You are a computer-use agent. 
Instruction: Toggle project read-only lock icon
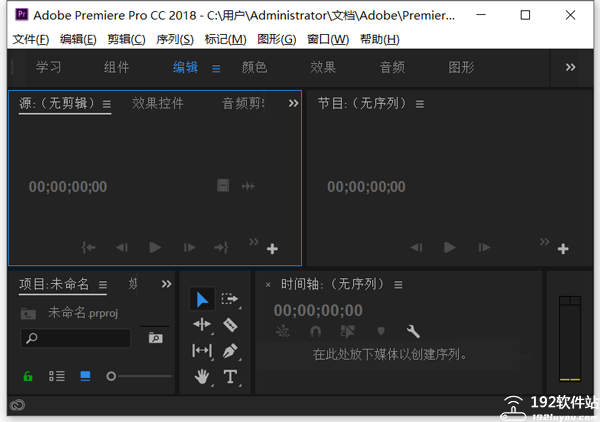click(28, 376)
